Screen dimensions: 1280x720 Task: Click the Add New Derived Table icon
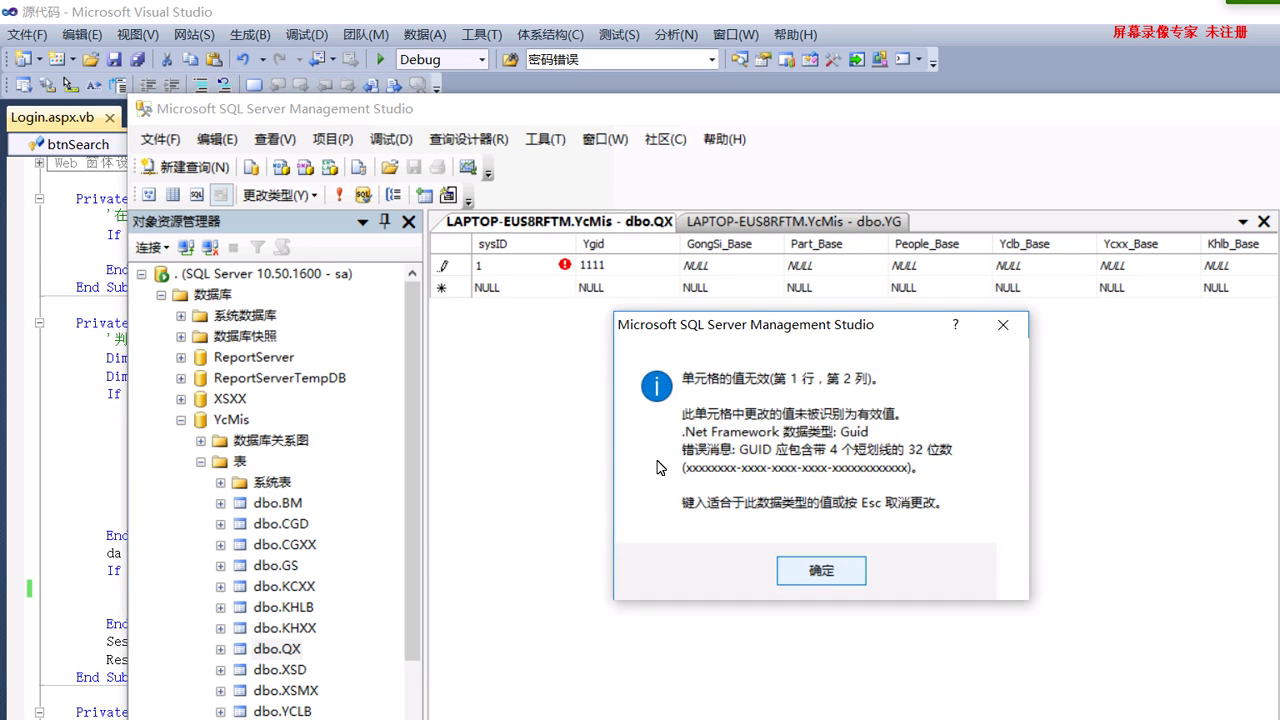pos(448,195)
